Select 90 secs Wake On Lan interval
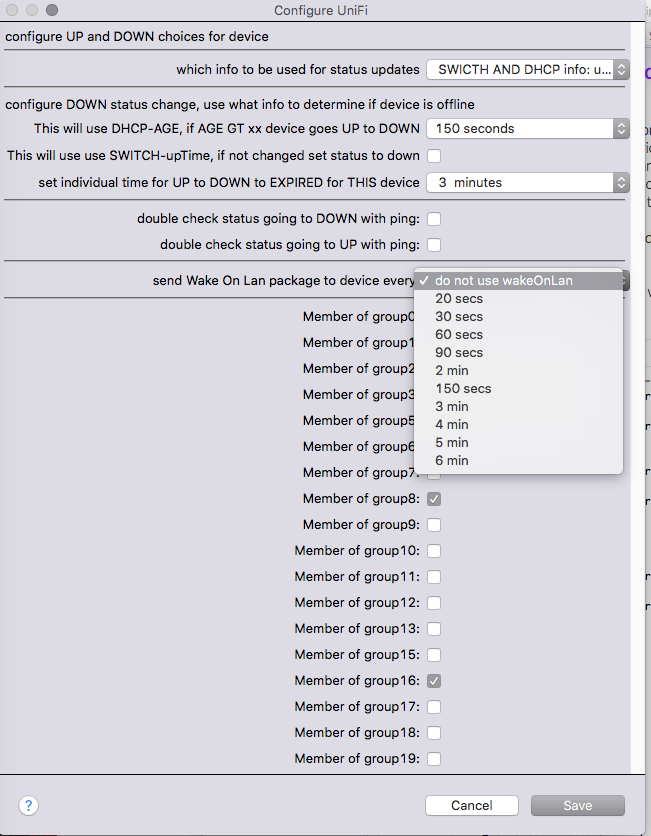The image size is (651, 836). pos(518,352)
